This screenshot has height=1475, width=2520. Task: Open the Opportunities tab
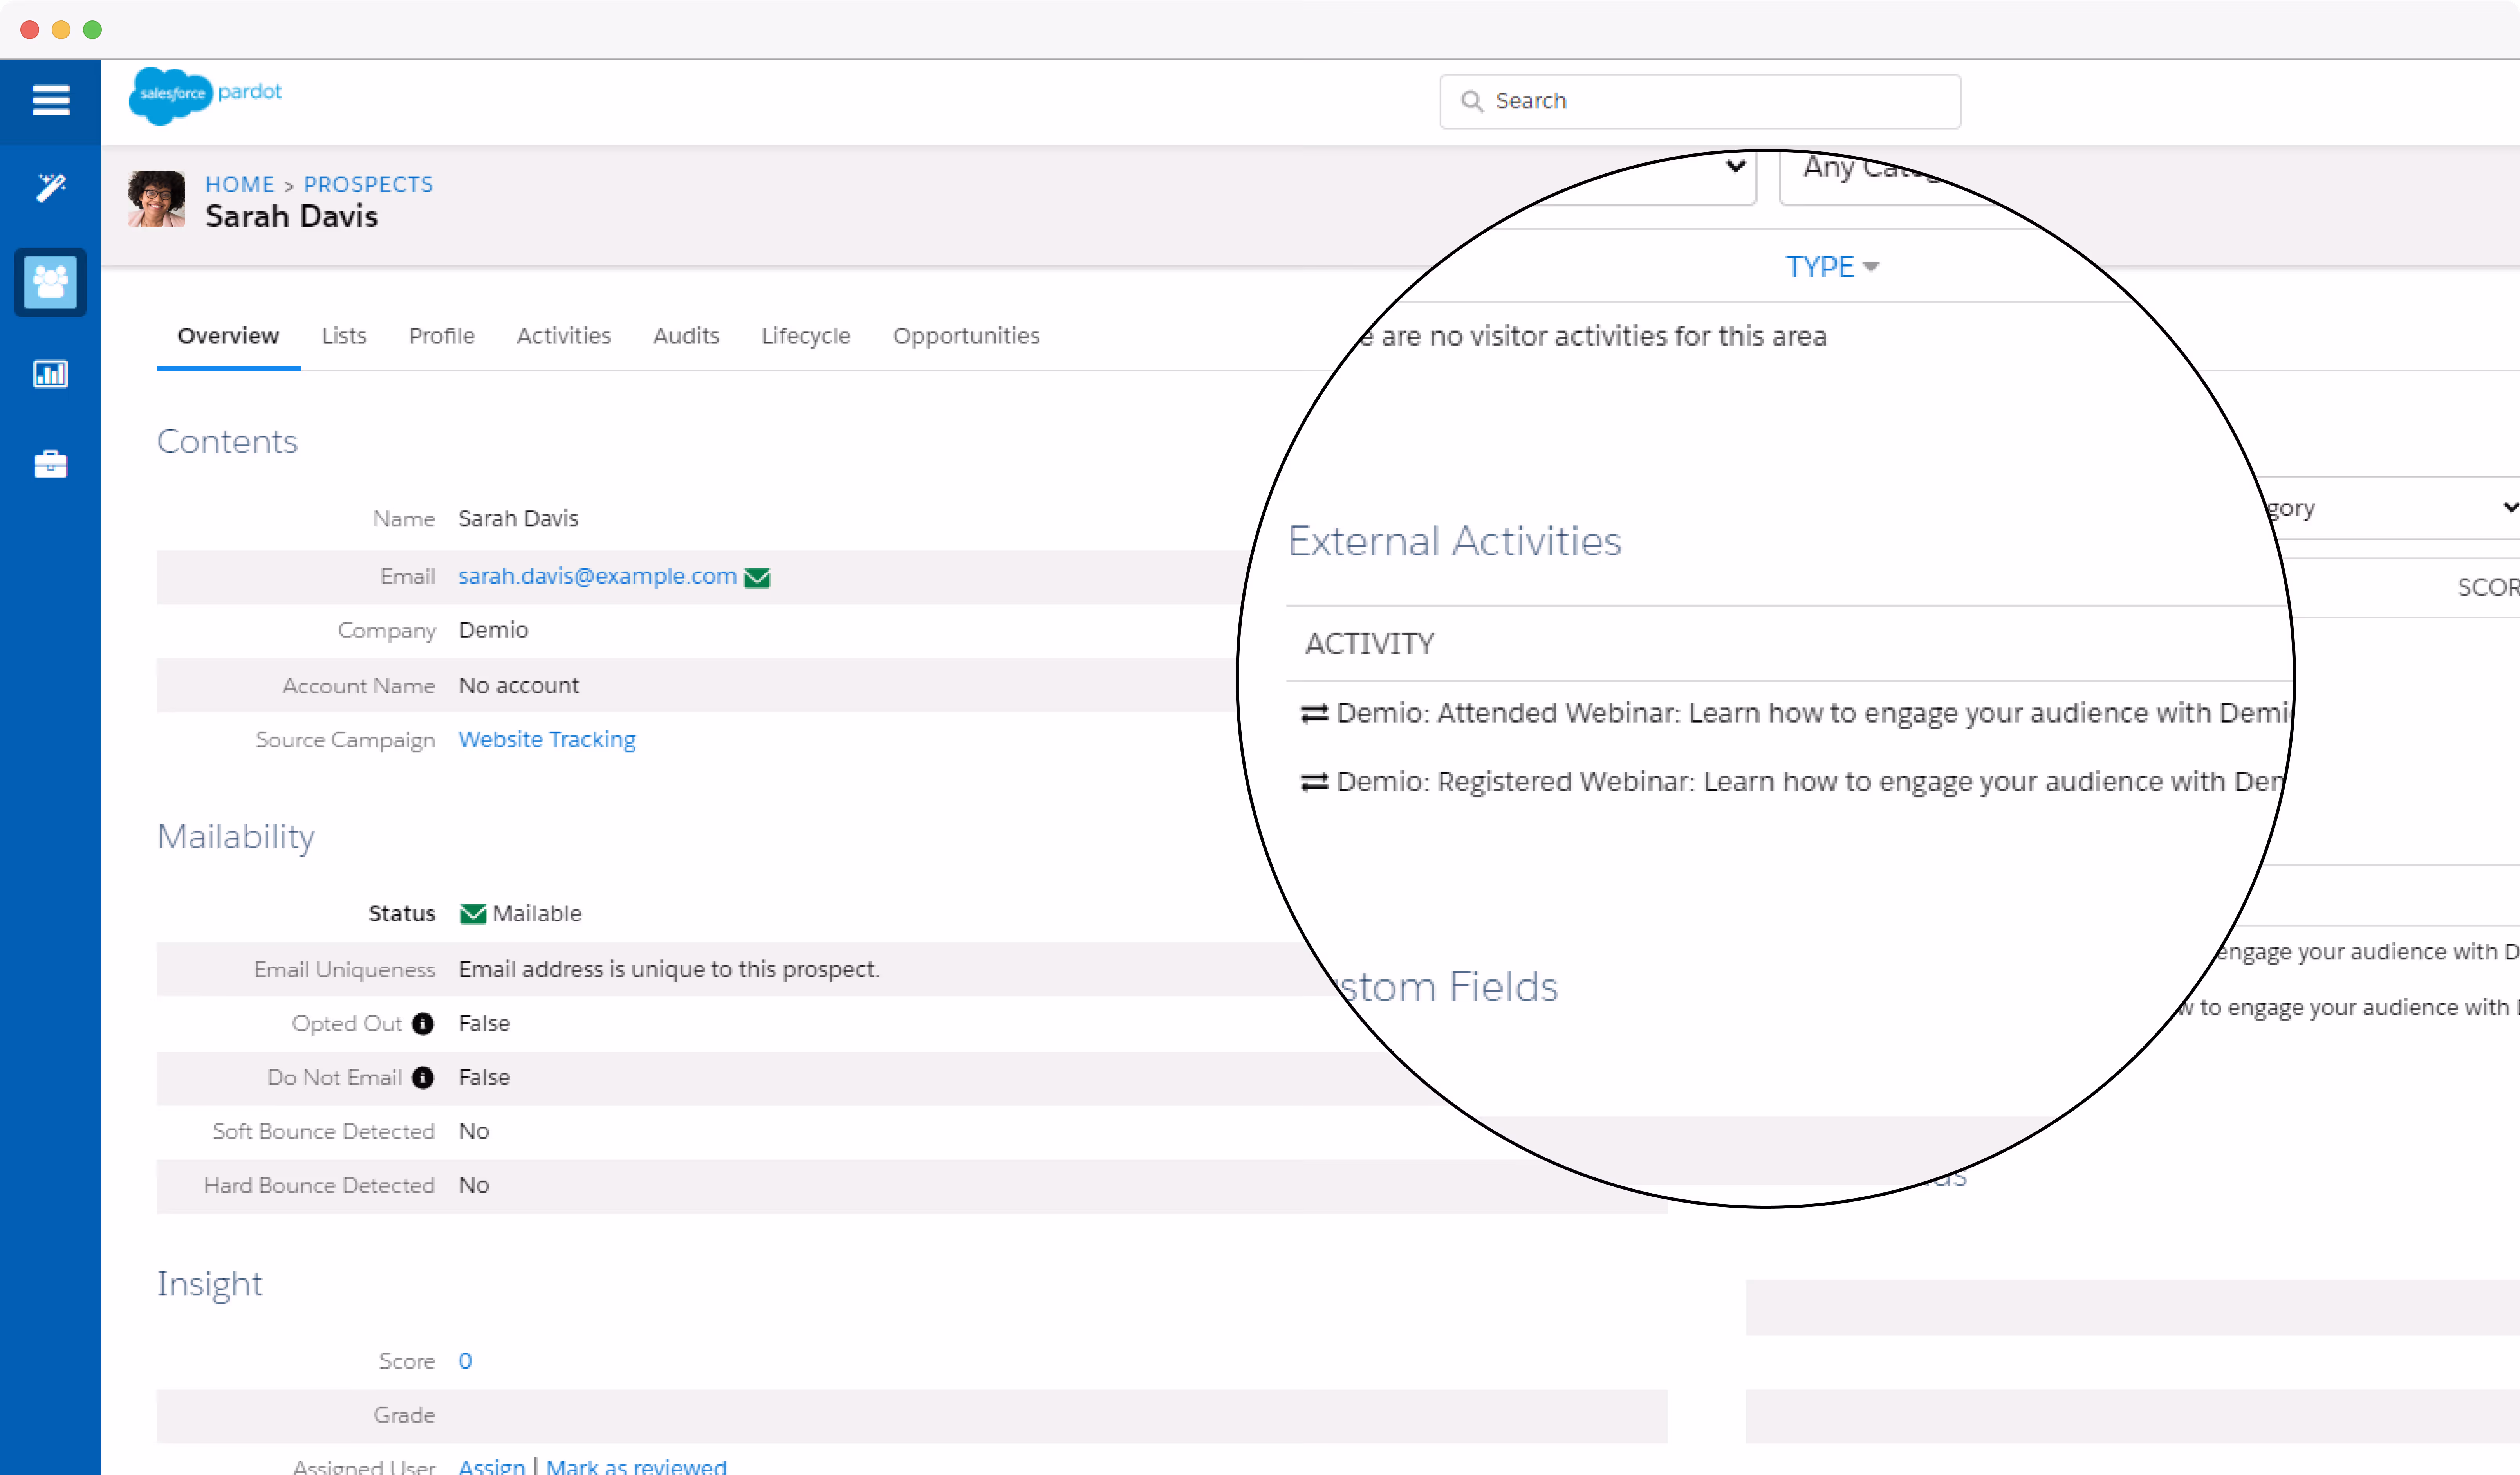click(x=965, y=336)
